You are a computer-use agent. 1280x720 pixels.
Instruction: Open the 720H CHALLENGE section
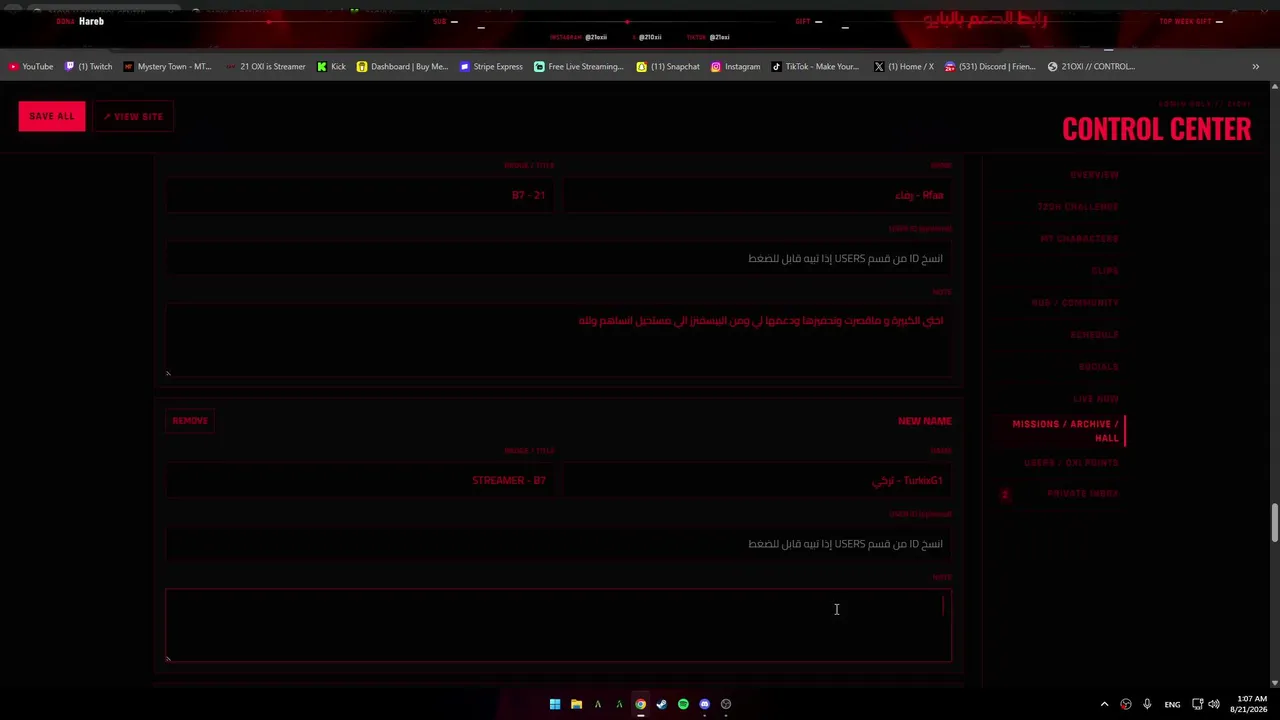(x=1077, y=207)
